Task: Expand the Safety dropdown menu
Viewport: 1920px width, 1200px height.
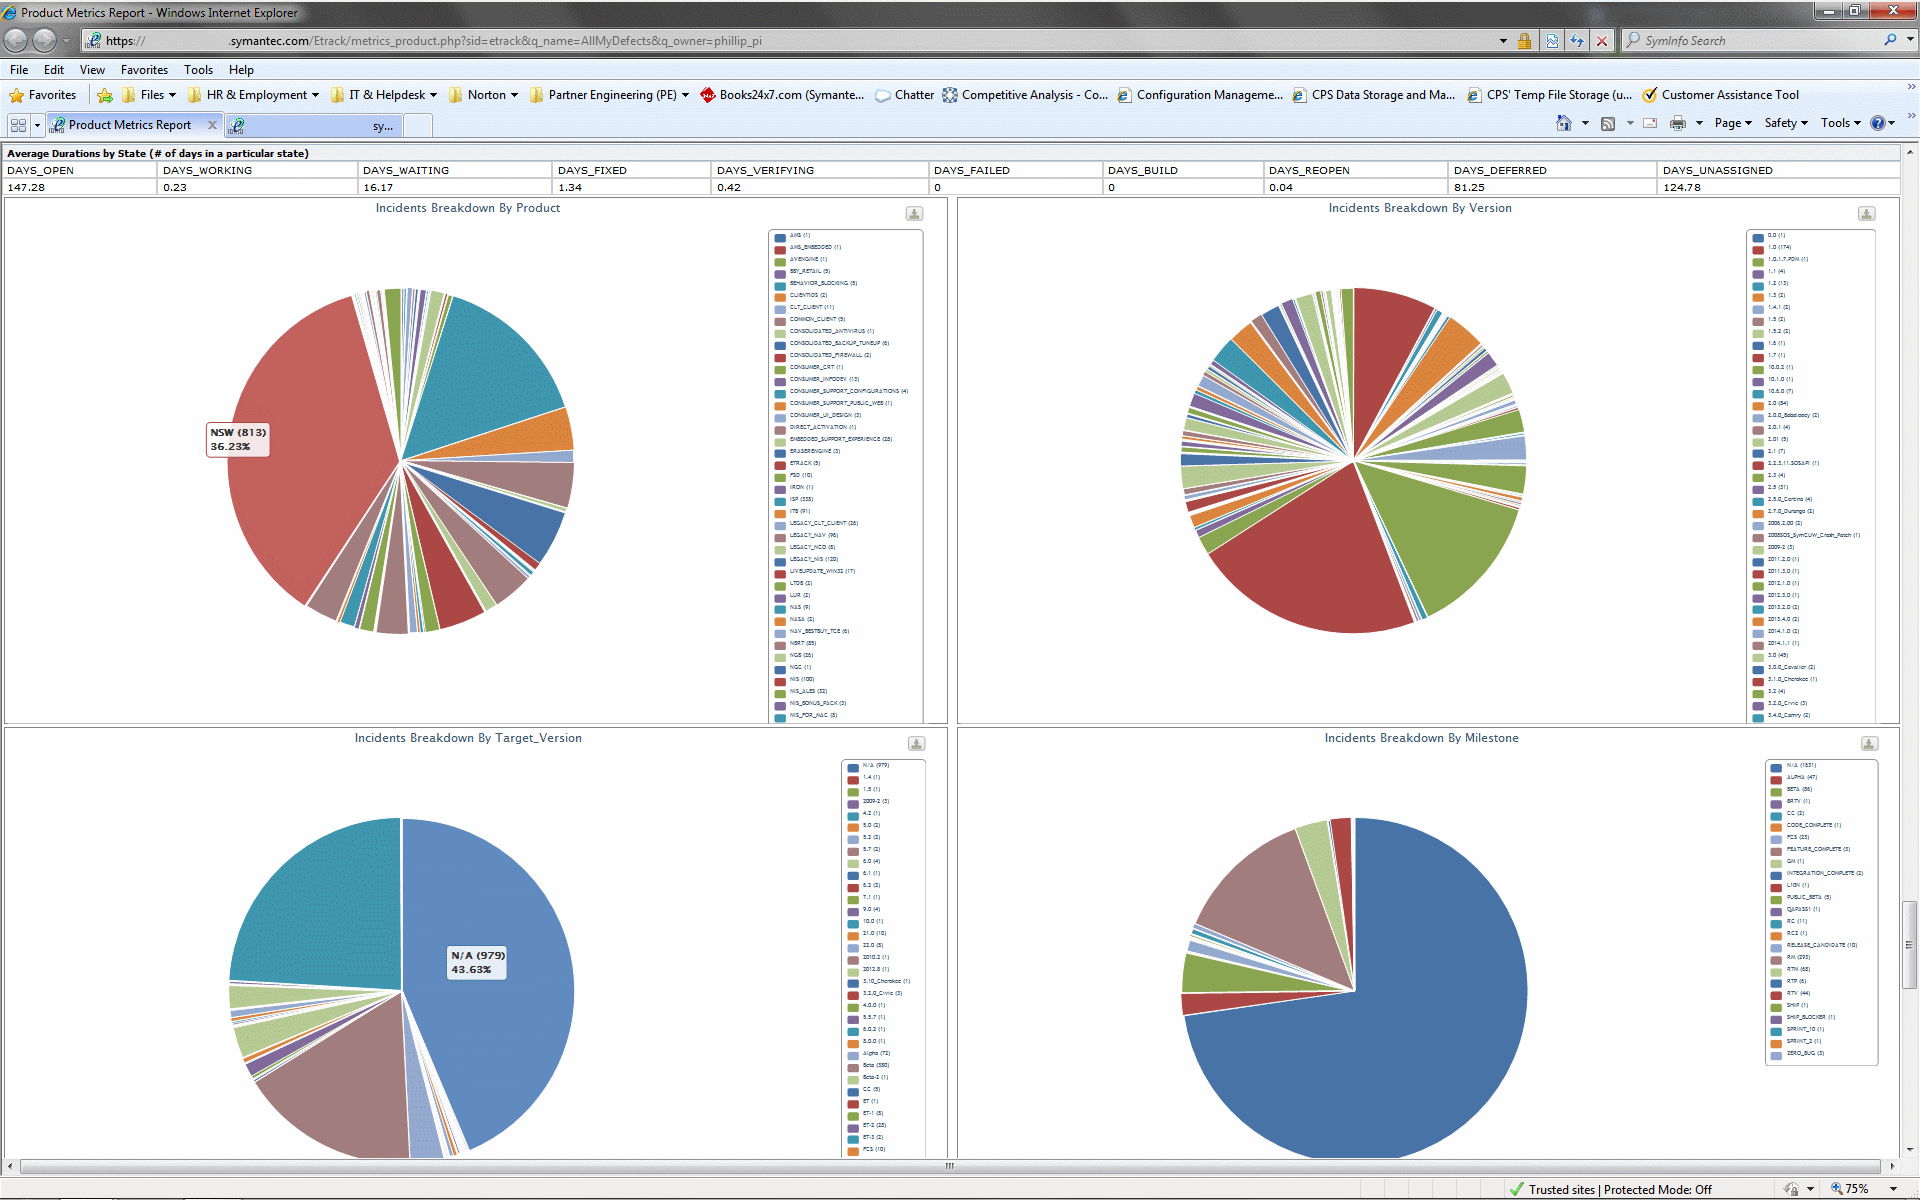Action: click(x=1786, y=123)
